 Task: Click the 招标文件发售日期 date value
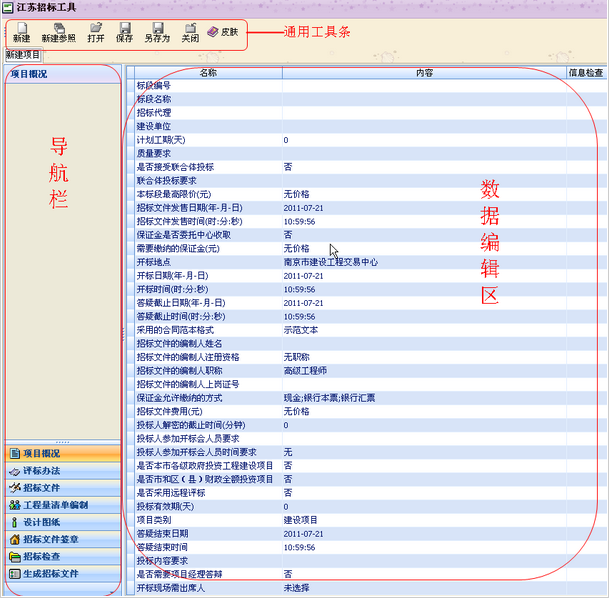point(304,208)
